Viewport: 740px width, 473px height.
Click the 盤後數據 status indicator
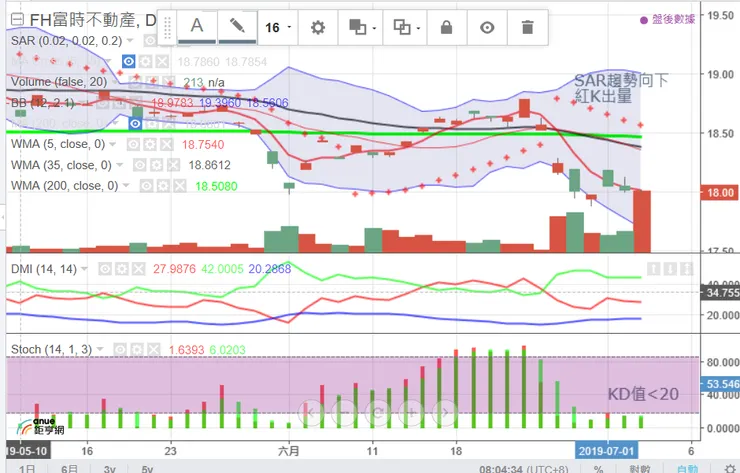667,19
